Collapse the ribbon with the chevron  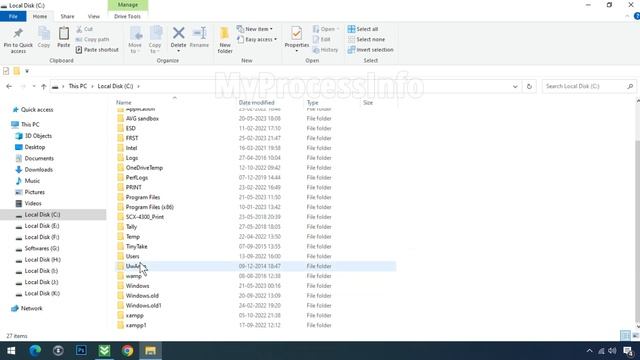(x=627, y=16)
